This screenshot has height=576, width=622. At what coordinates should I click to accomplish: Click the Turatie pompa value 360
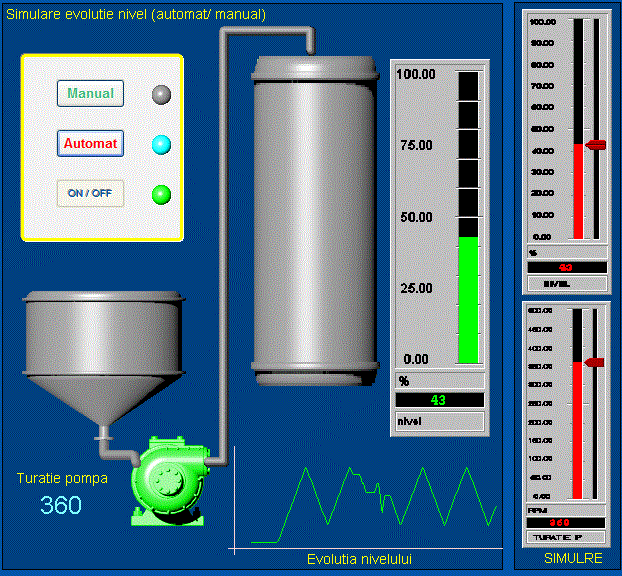[61, 506]
